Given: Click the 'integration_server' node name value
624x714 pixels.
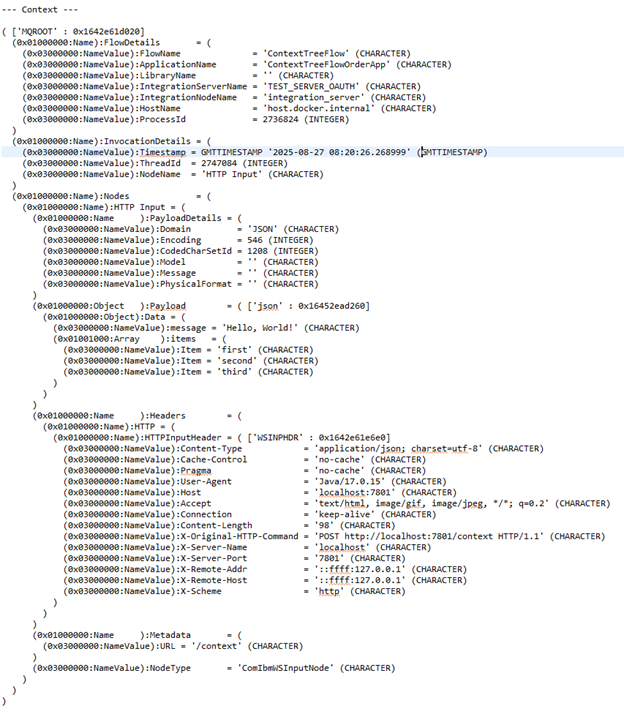Looking at the screenshot, I should (314, 97).
